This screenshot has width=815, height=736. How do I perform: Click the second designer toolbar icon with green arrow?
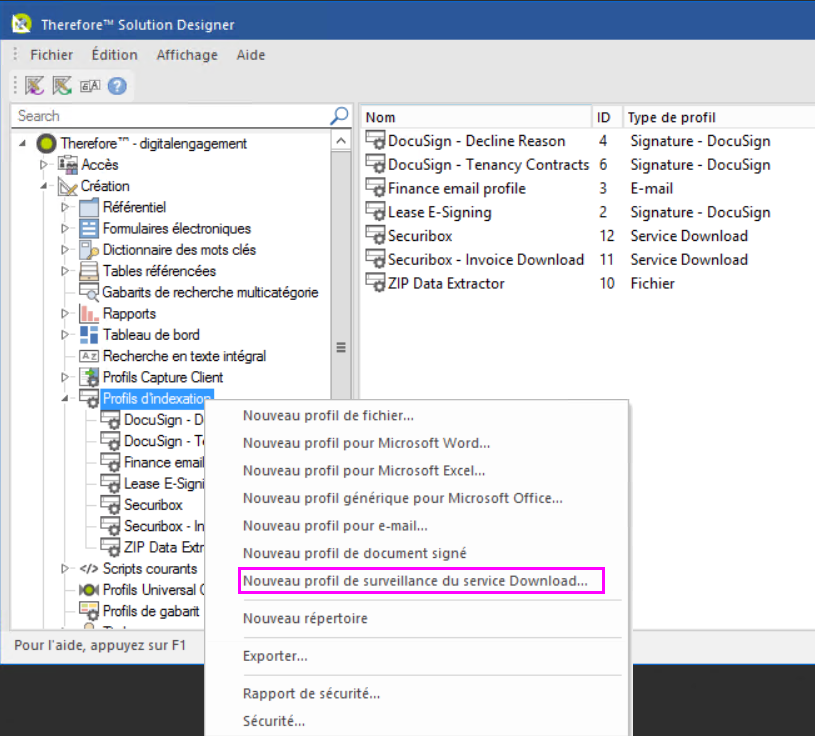62,86
